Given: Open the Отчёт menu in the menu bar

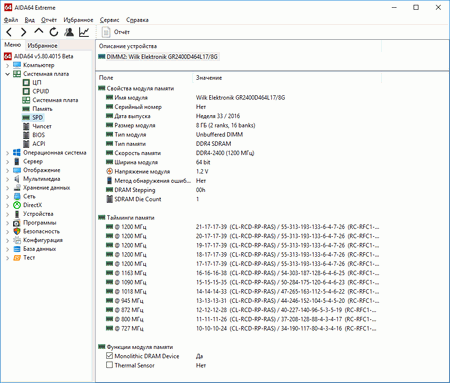Looking at the screenshot, I should 49,20.
